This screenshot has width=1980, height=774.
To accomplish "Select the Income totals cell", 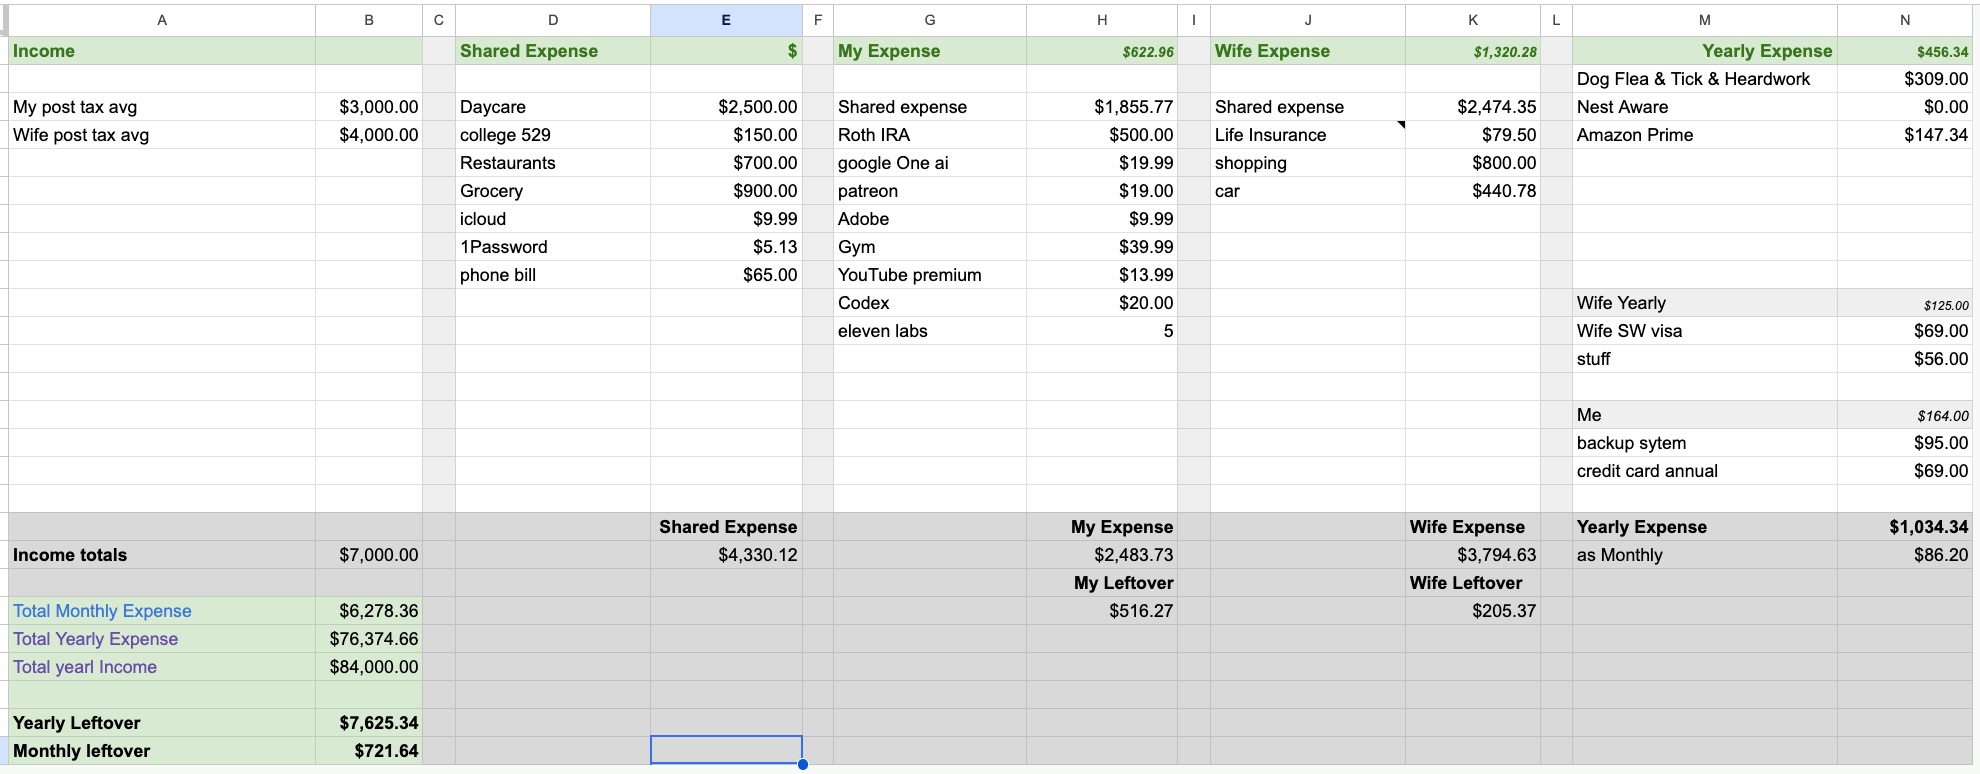I will (x=162, y=555).
